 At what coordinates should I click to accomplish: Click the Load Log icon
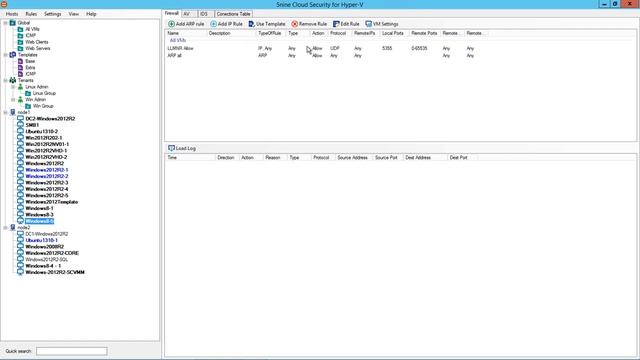pyautogui.click(x=171, y=148)
